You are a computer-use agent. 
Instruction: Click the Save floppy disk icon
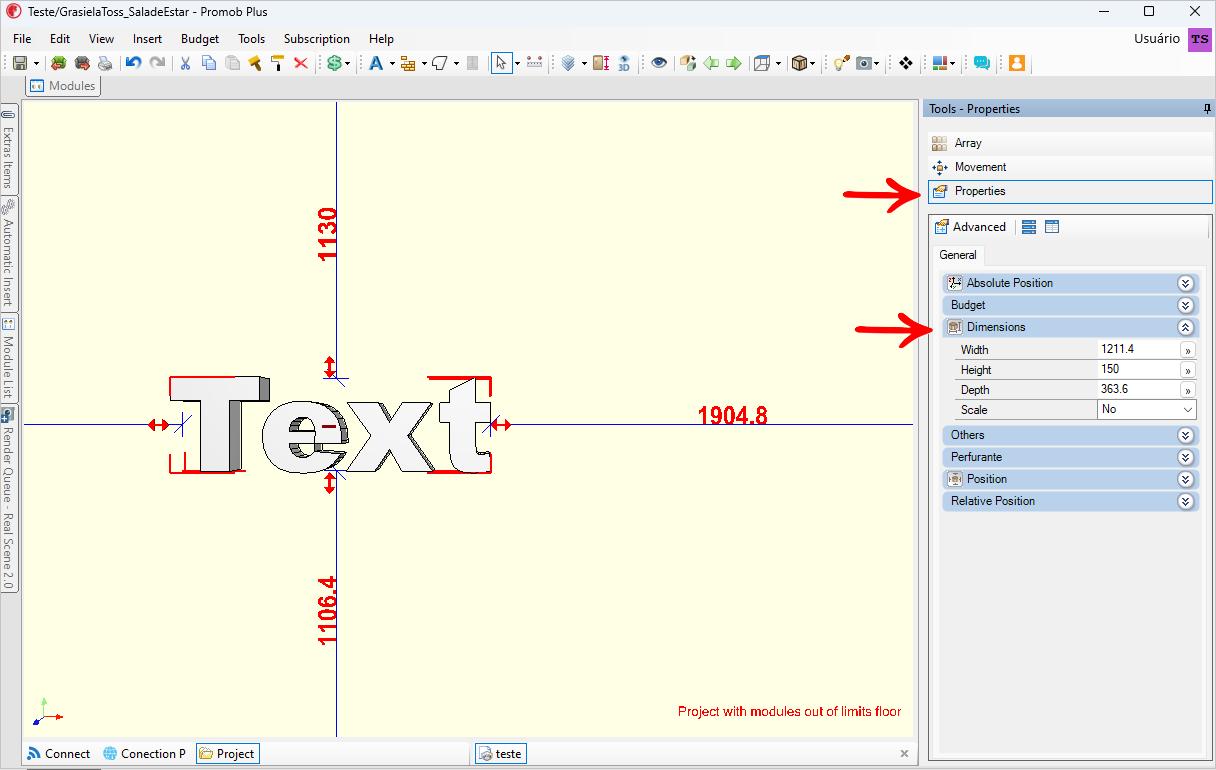click(x=19, y=63)
